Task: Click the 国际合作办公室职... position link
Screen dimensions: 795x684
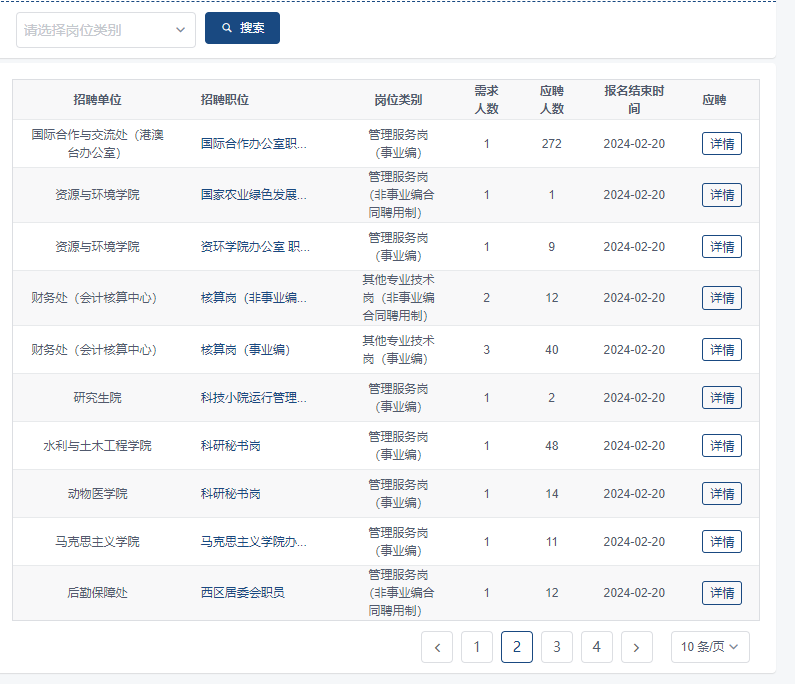Action: click(x=254, y=143)
